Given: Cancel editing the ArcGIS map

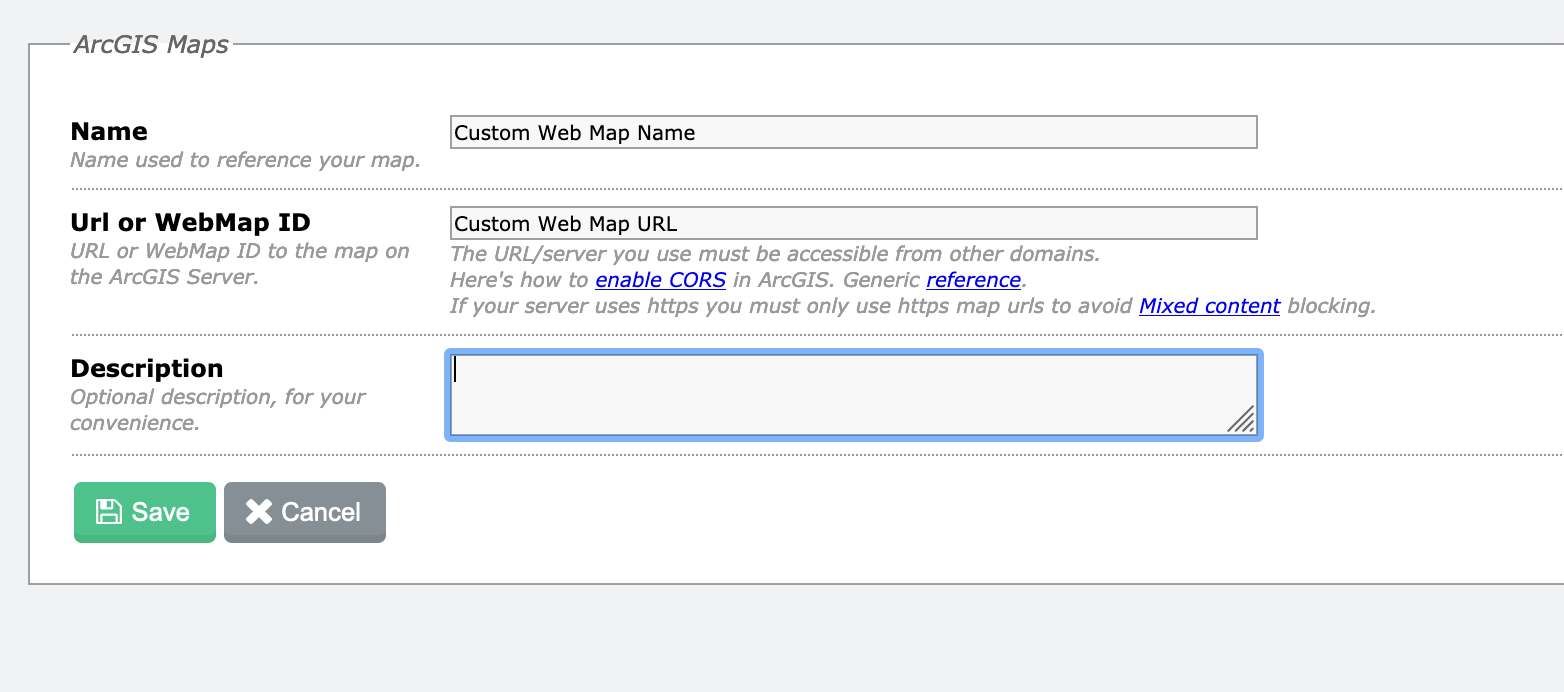Looking at the screenshot, I should (x=305, y=512).
